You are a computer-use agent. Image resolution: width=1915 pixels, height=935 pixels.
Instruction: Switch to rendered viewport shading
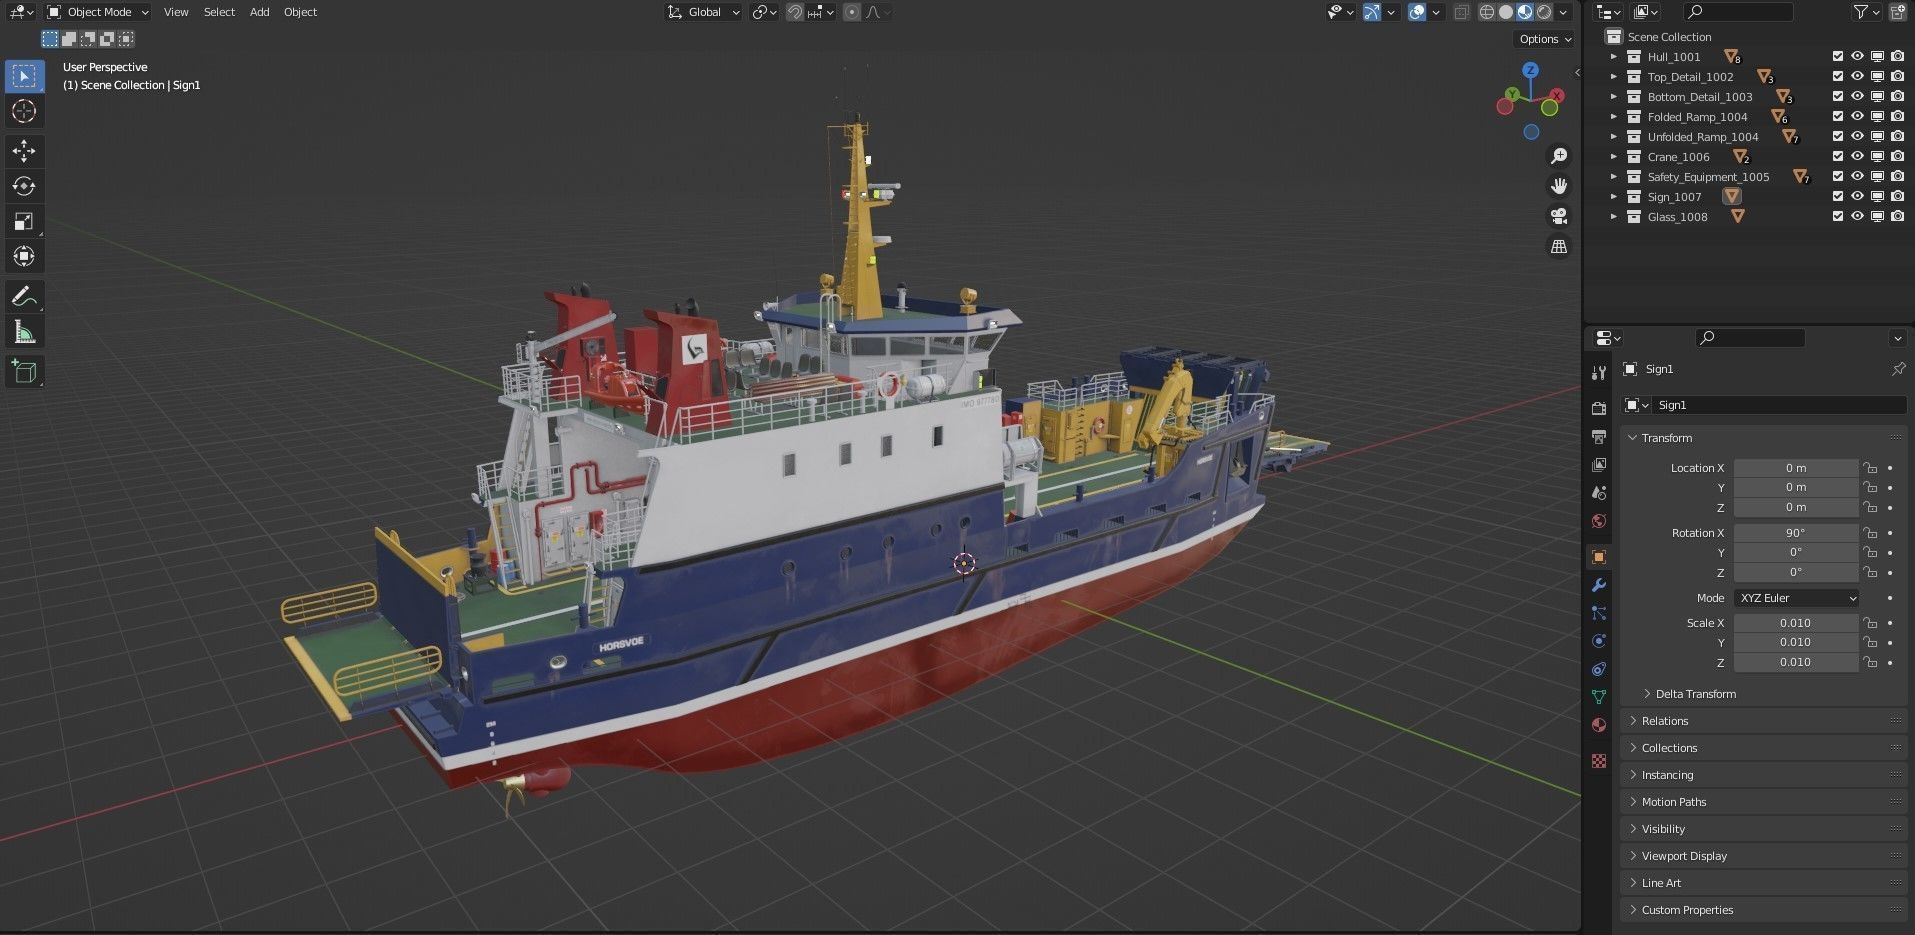pyautogui.click(x=1544, y=12)
